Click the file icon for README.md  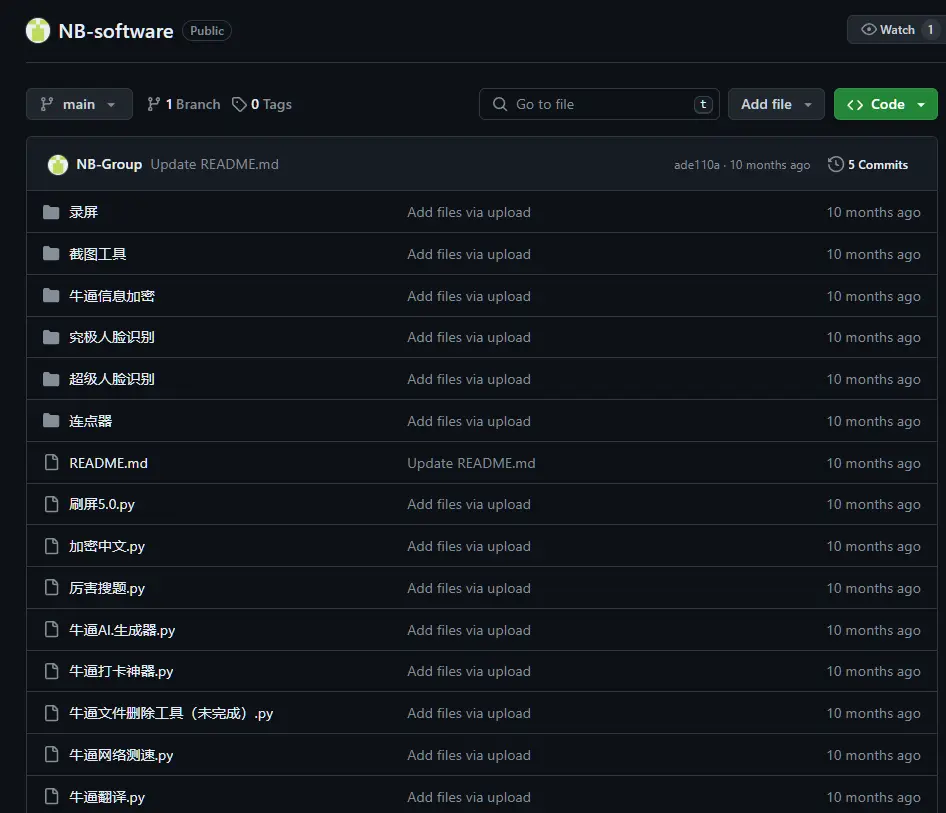pyautogui.click(x=52, y=463)
